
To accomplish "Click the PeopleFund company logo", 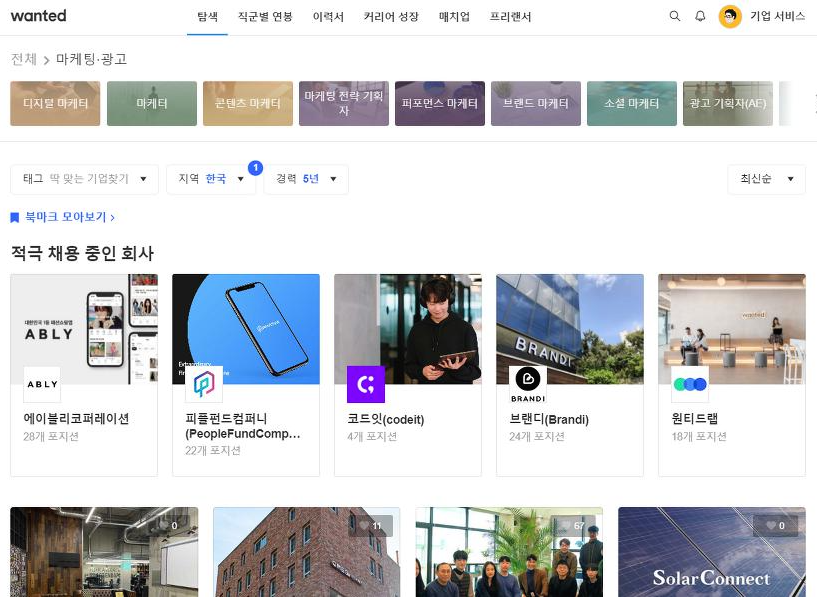I will point(204,384).
